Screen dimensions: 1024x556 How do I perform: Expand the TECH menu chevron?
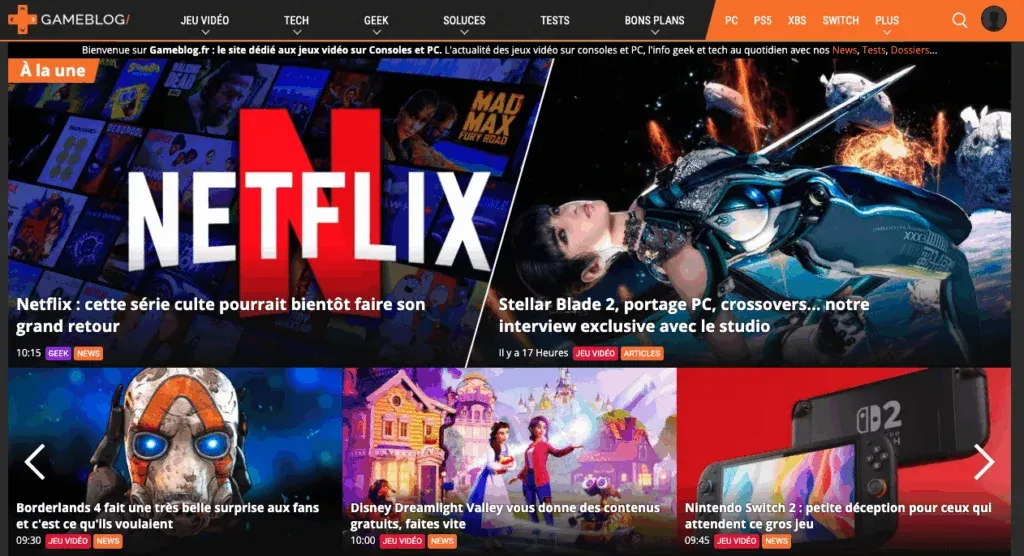click(x=296, y=32)
